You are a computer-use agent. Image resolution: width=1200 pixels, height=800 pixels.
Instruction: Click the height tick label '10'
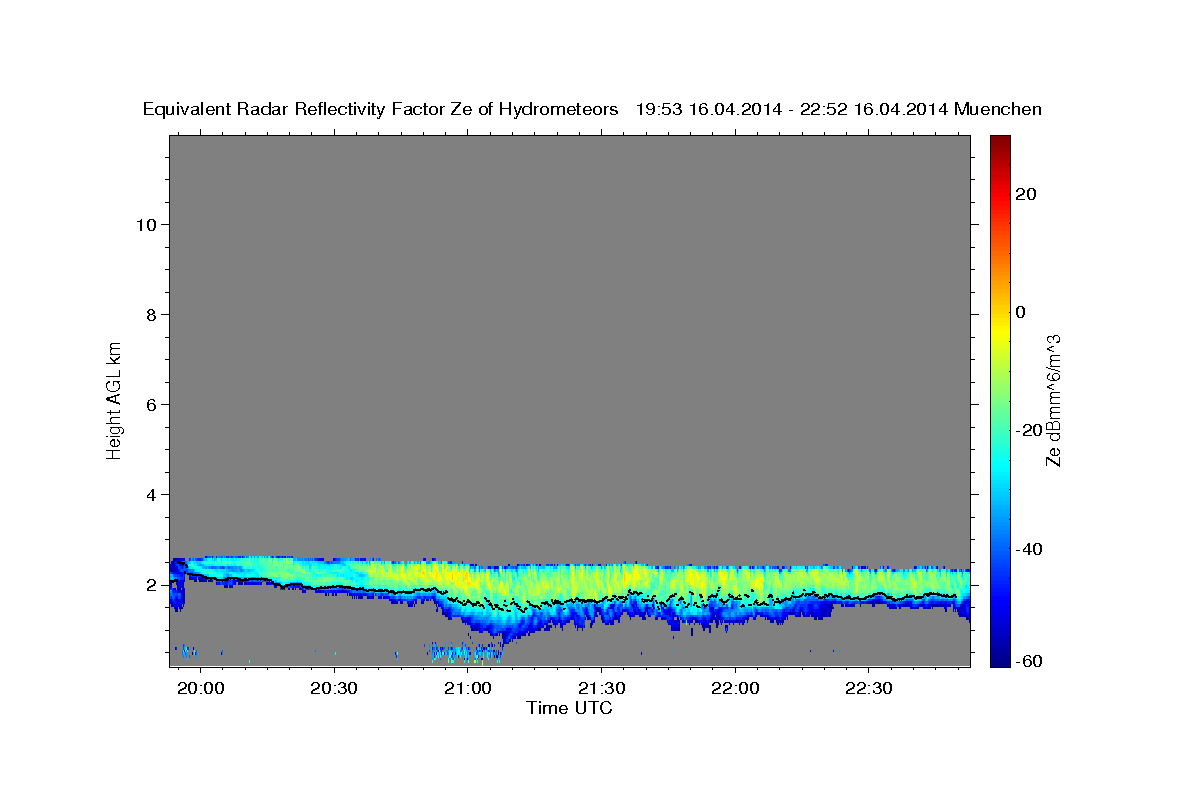click(145, 224)
